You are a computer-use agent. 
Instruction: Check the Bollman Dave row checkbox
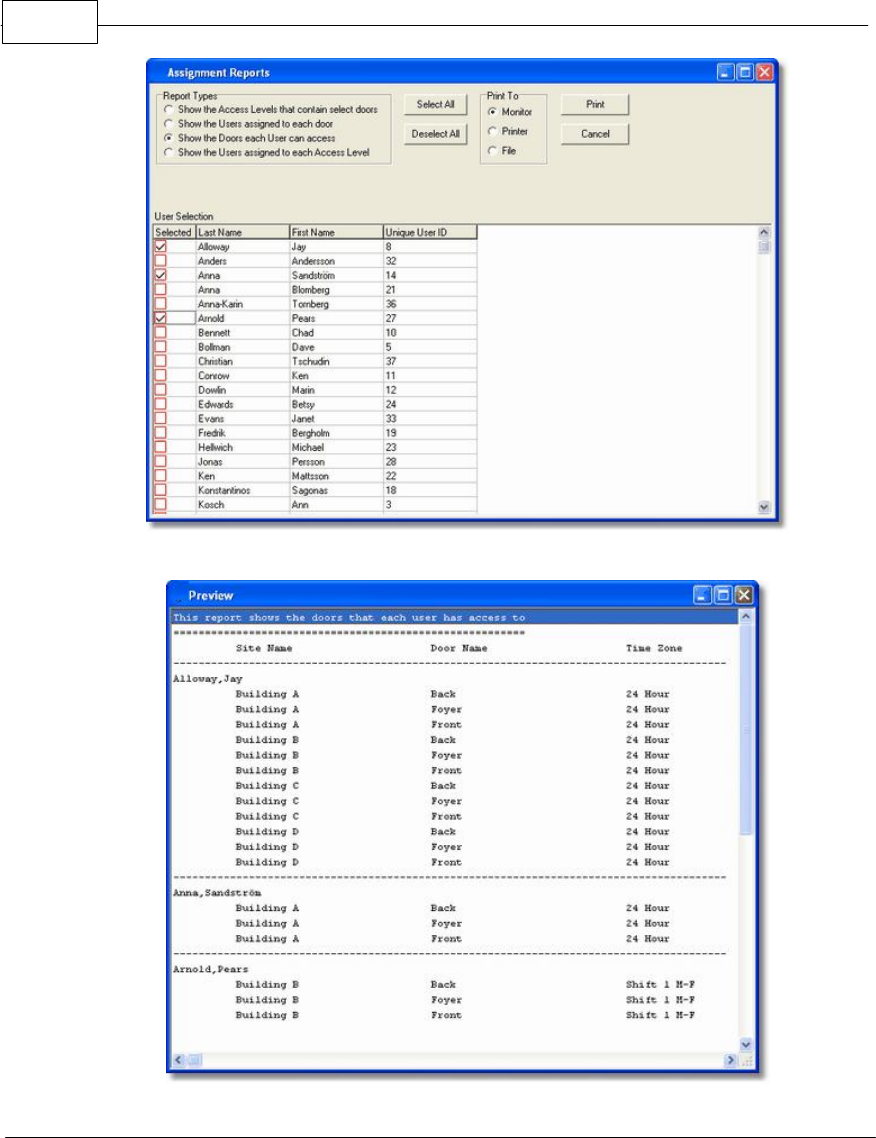[160, 347]
